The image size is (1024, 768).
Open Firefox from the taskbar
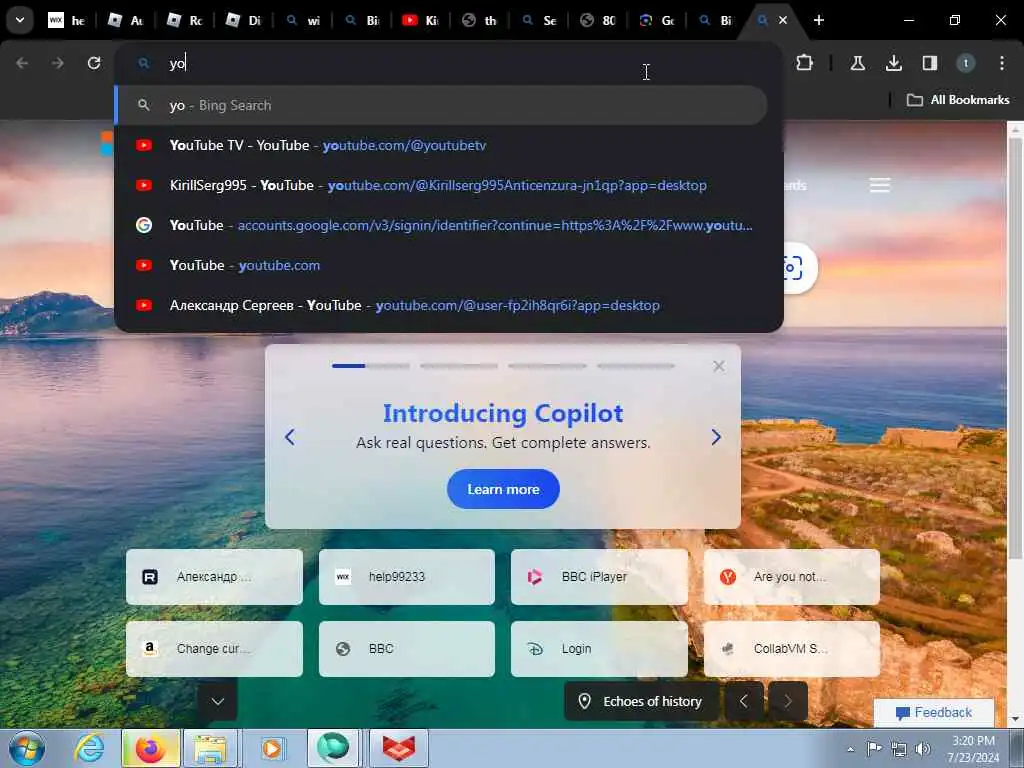pyautogui.click(x=150, y=748)
